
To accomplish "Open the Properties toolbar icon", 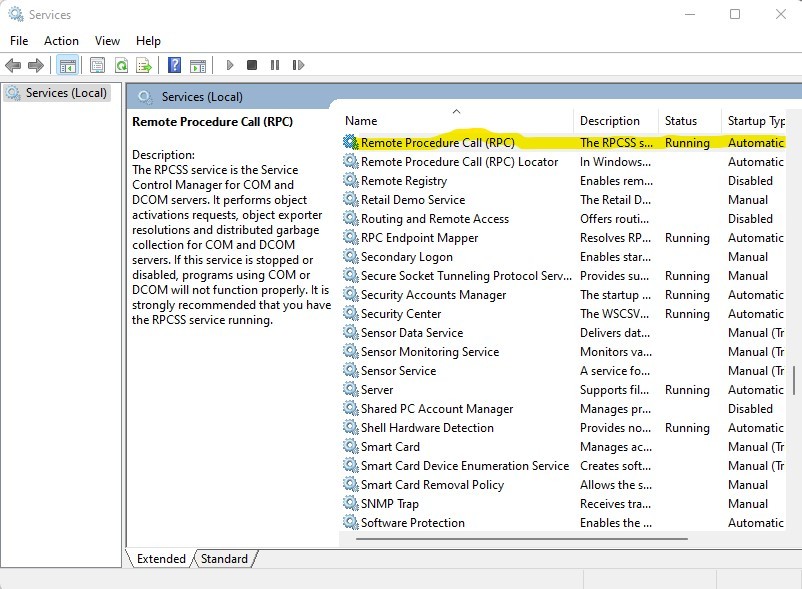I will tap(97, 65).
